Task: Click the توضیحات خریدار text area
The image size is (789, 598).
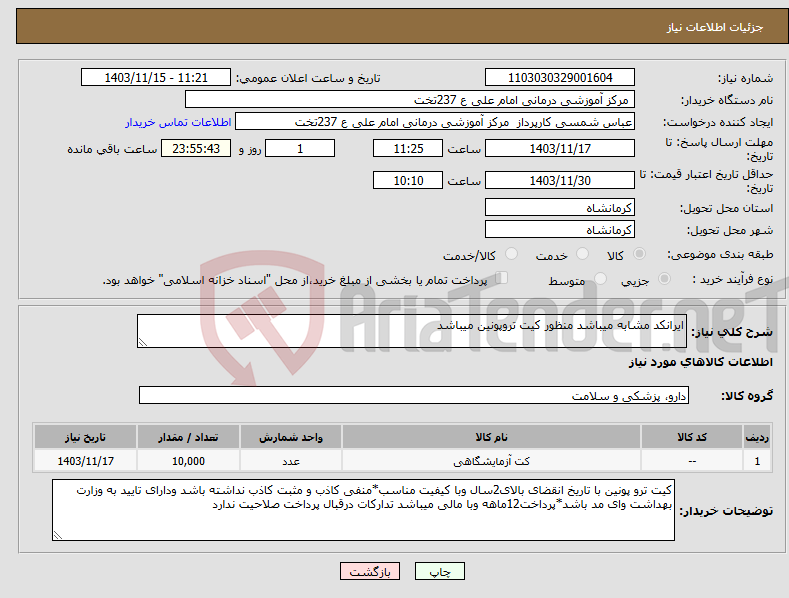Action: tap(363, 510)
